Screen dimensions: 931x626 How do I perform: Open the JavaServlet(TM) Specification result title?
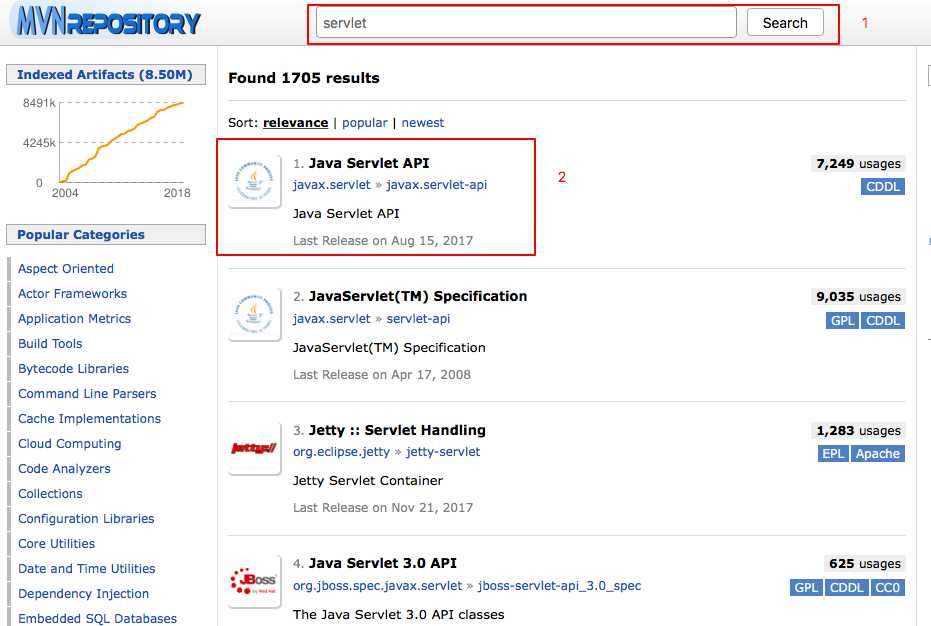point(418,296)
